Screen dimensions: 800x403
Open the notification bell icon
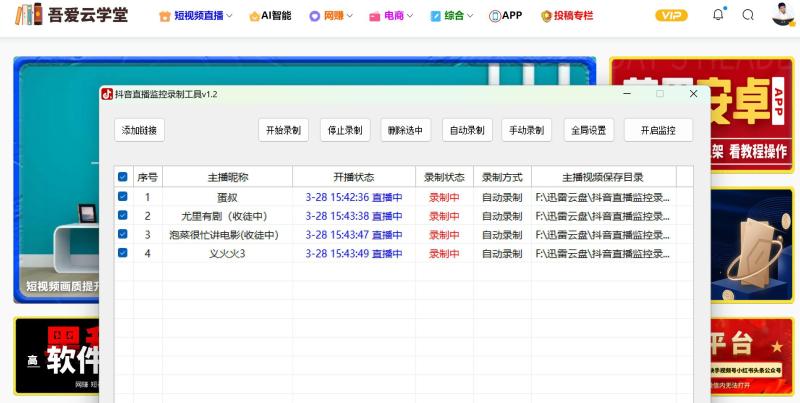[718, 15]
